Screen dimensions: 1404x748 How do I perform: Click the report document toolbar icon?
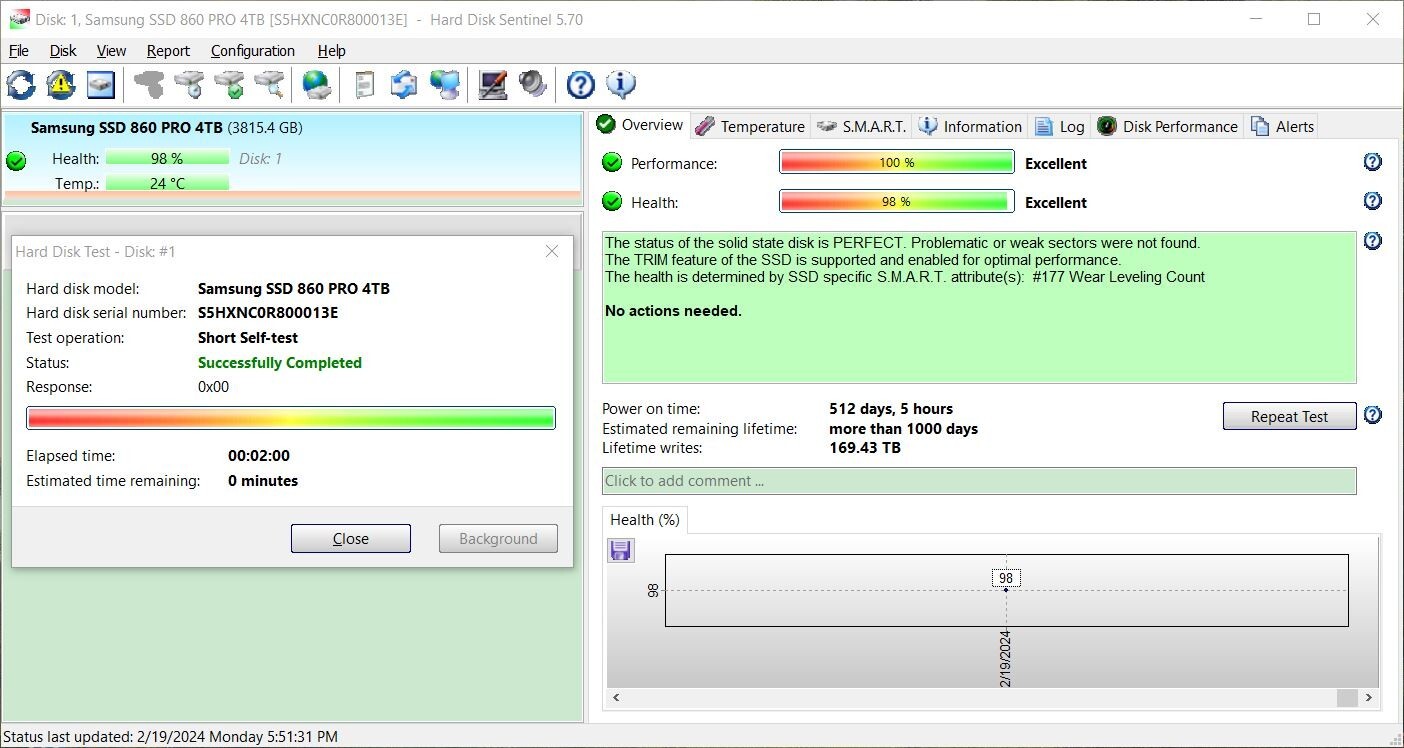[365, 85]
